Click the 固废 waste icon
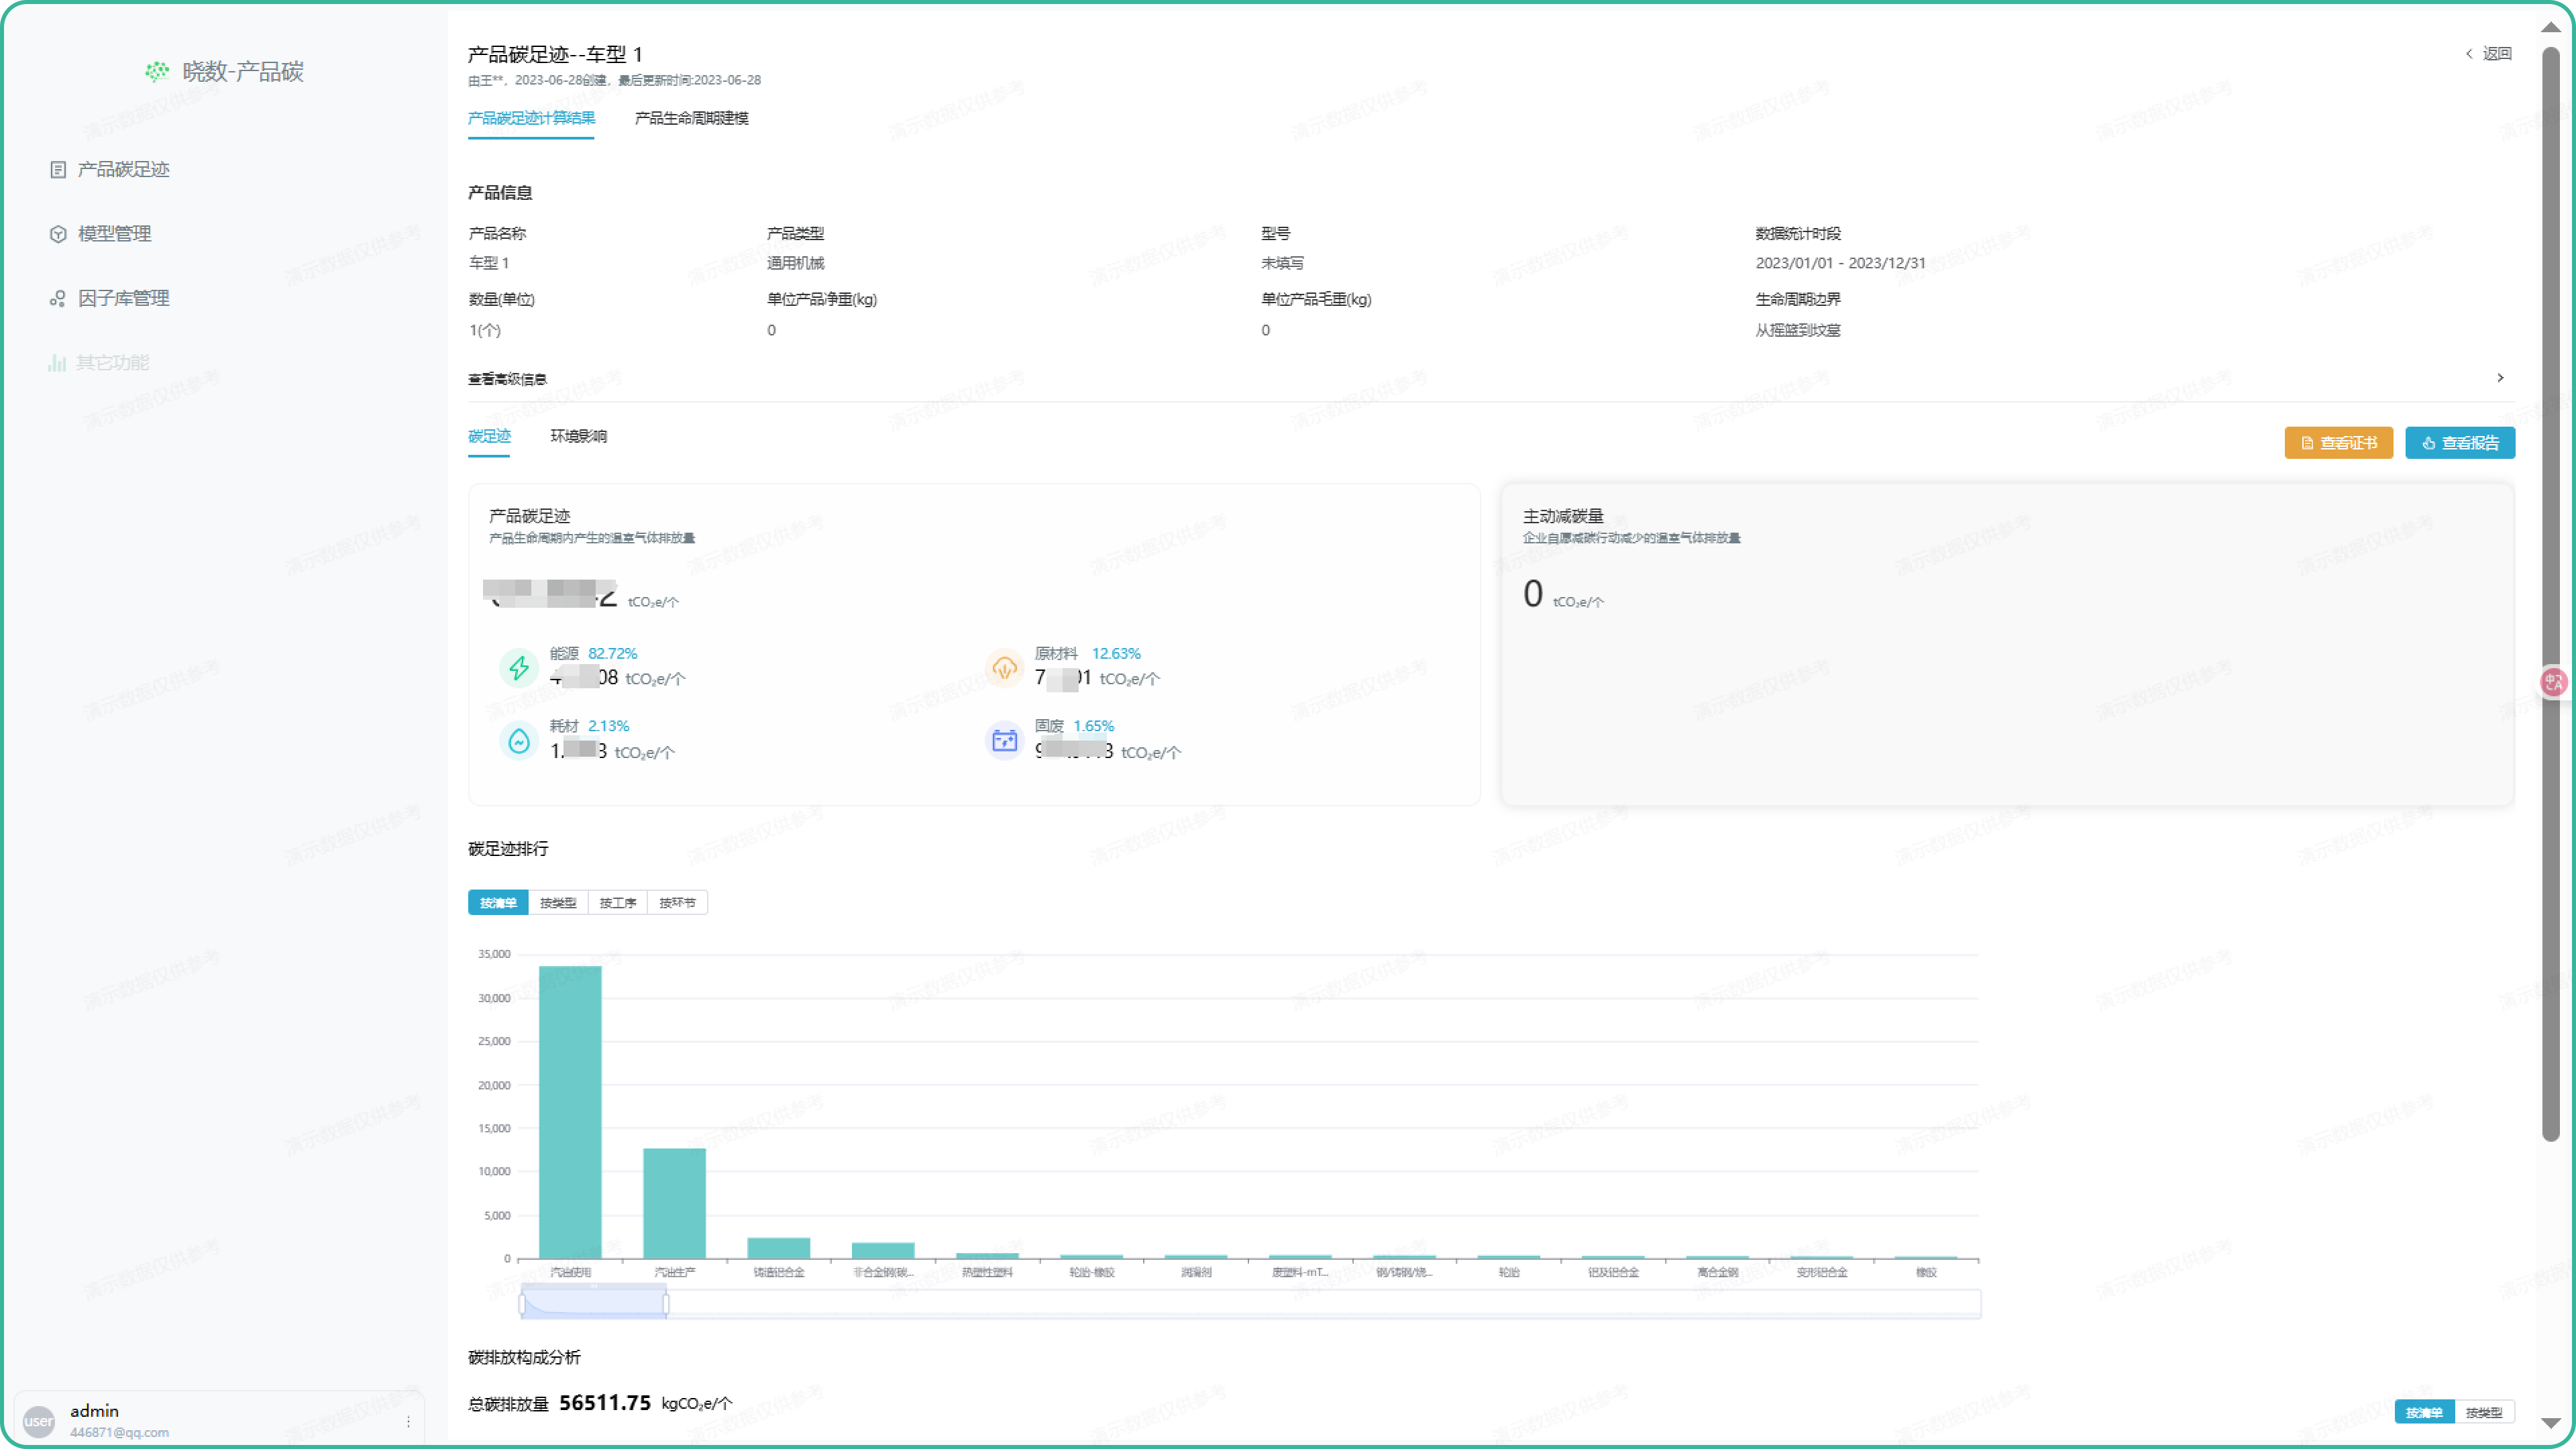The width and height of the screenshot is (2576, 1449). coord(1004,741)
